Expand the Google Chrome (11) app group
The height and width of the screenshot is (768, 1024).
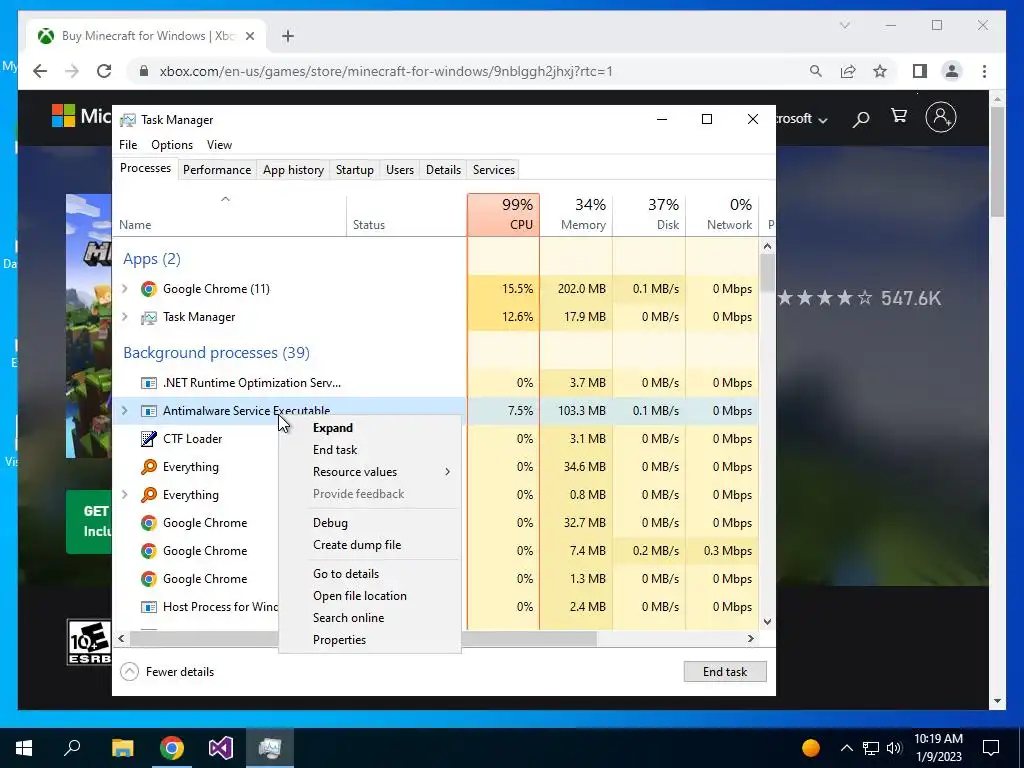[125, 289]
